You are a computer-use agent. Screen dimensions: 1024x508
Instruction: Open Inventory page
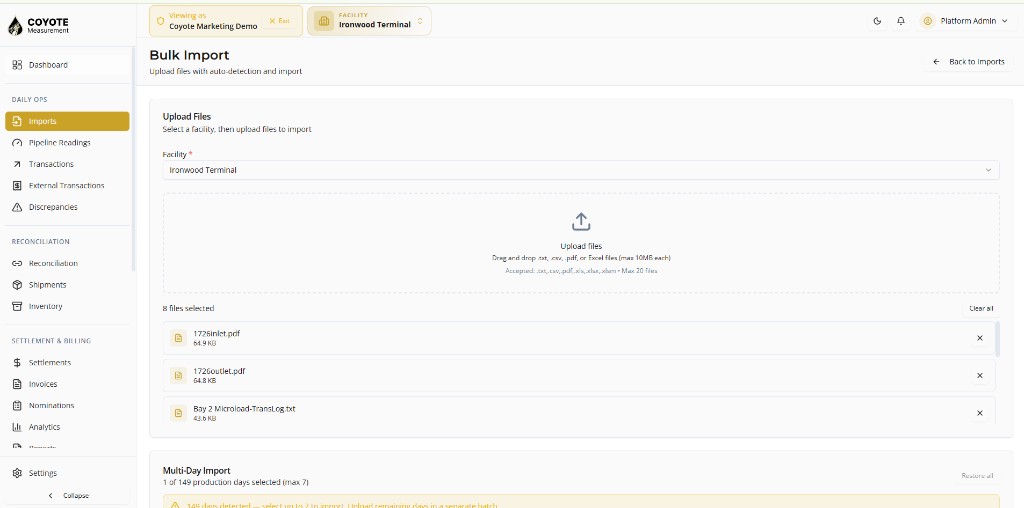(67, 306)
